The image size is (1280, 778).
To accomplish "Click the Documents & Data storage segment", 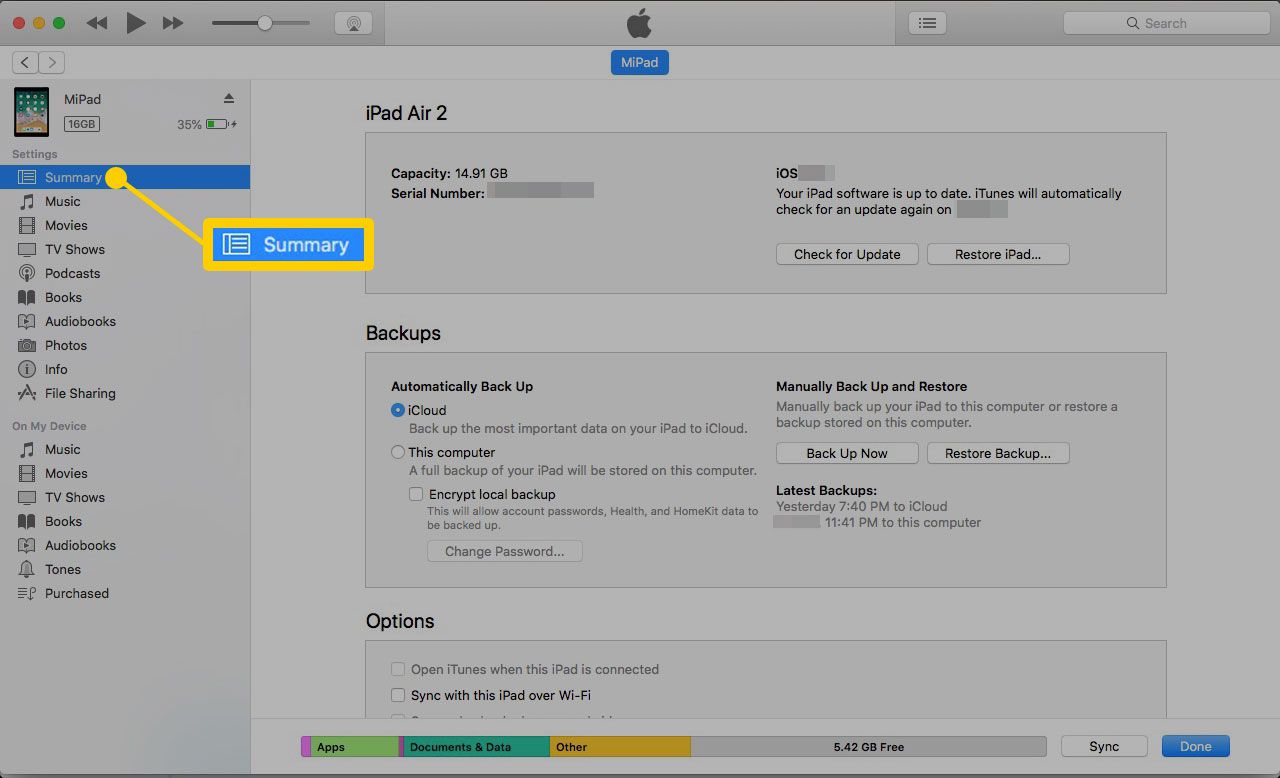I will [x=476, y=747].
